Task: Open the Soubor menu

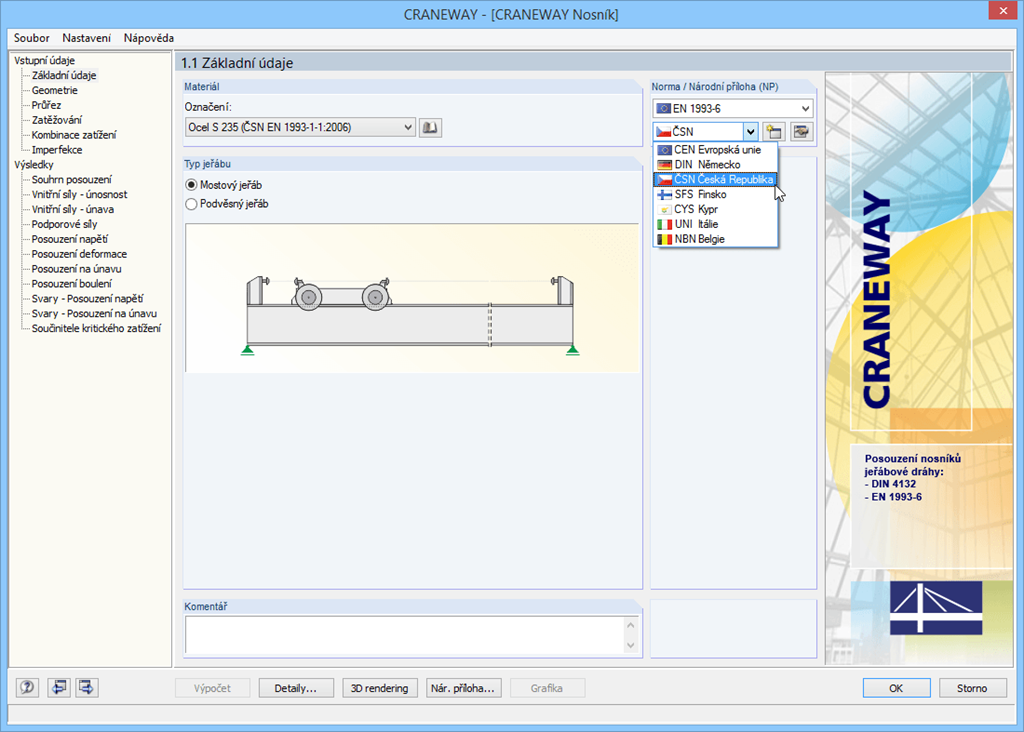Action: 31,38
